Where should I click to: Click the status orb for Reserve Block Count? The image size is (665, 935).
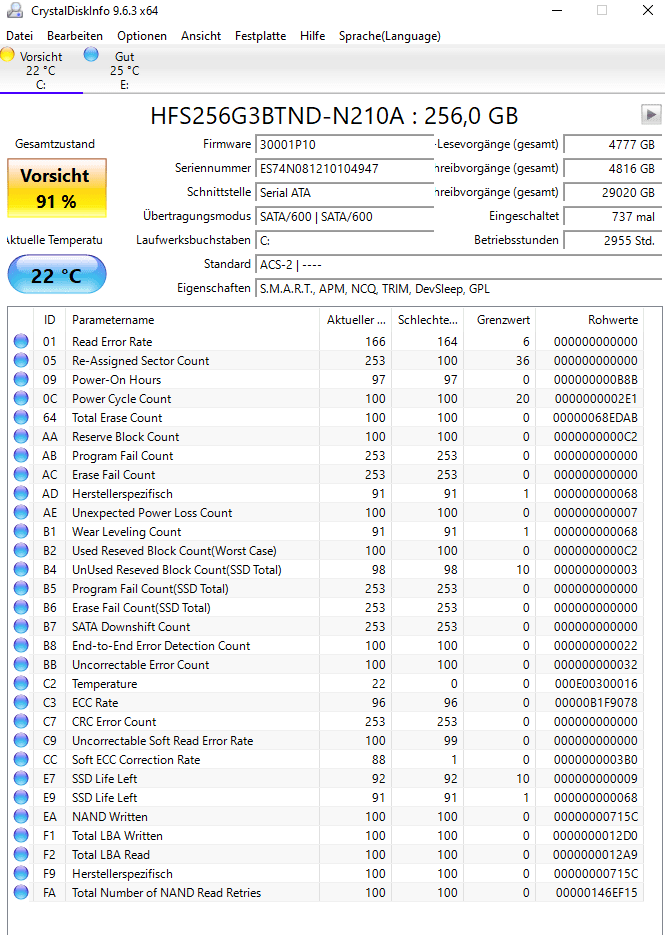(21, 437)
